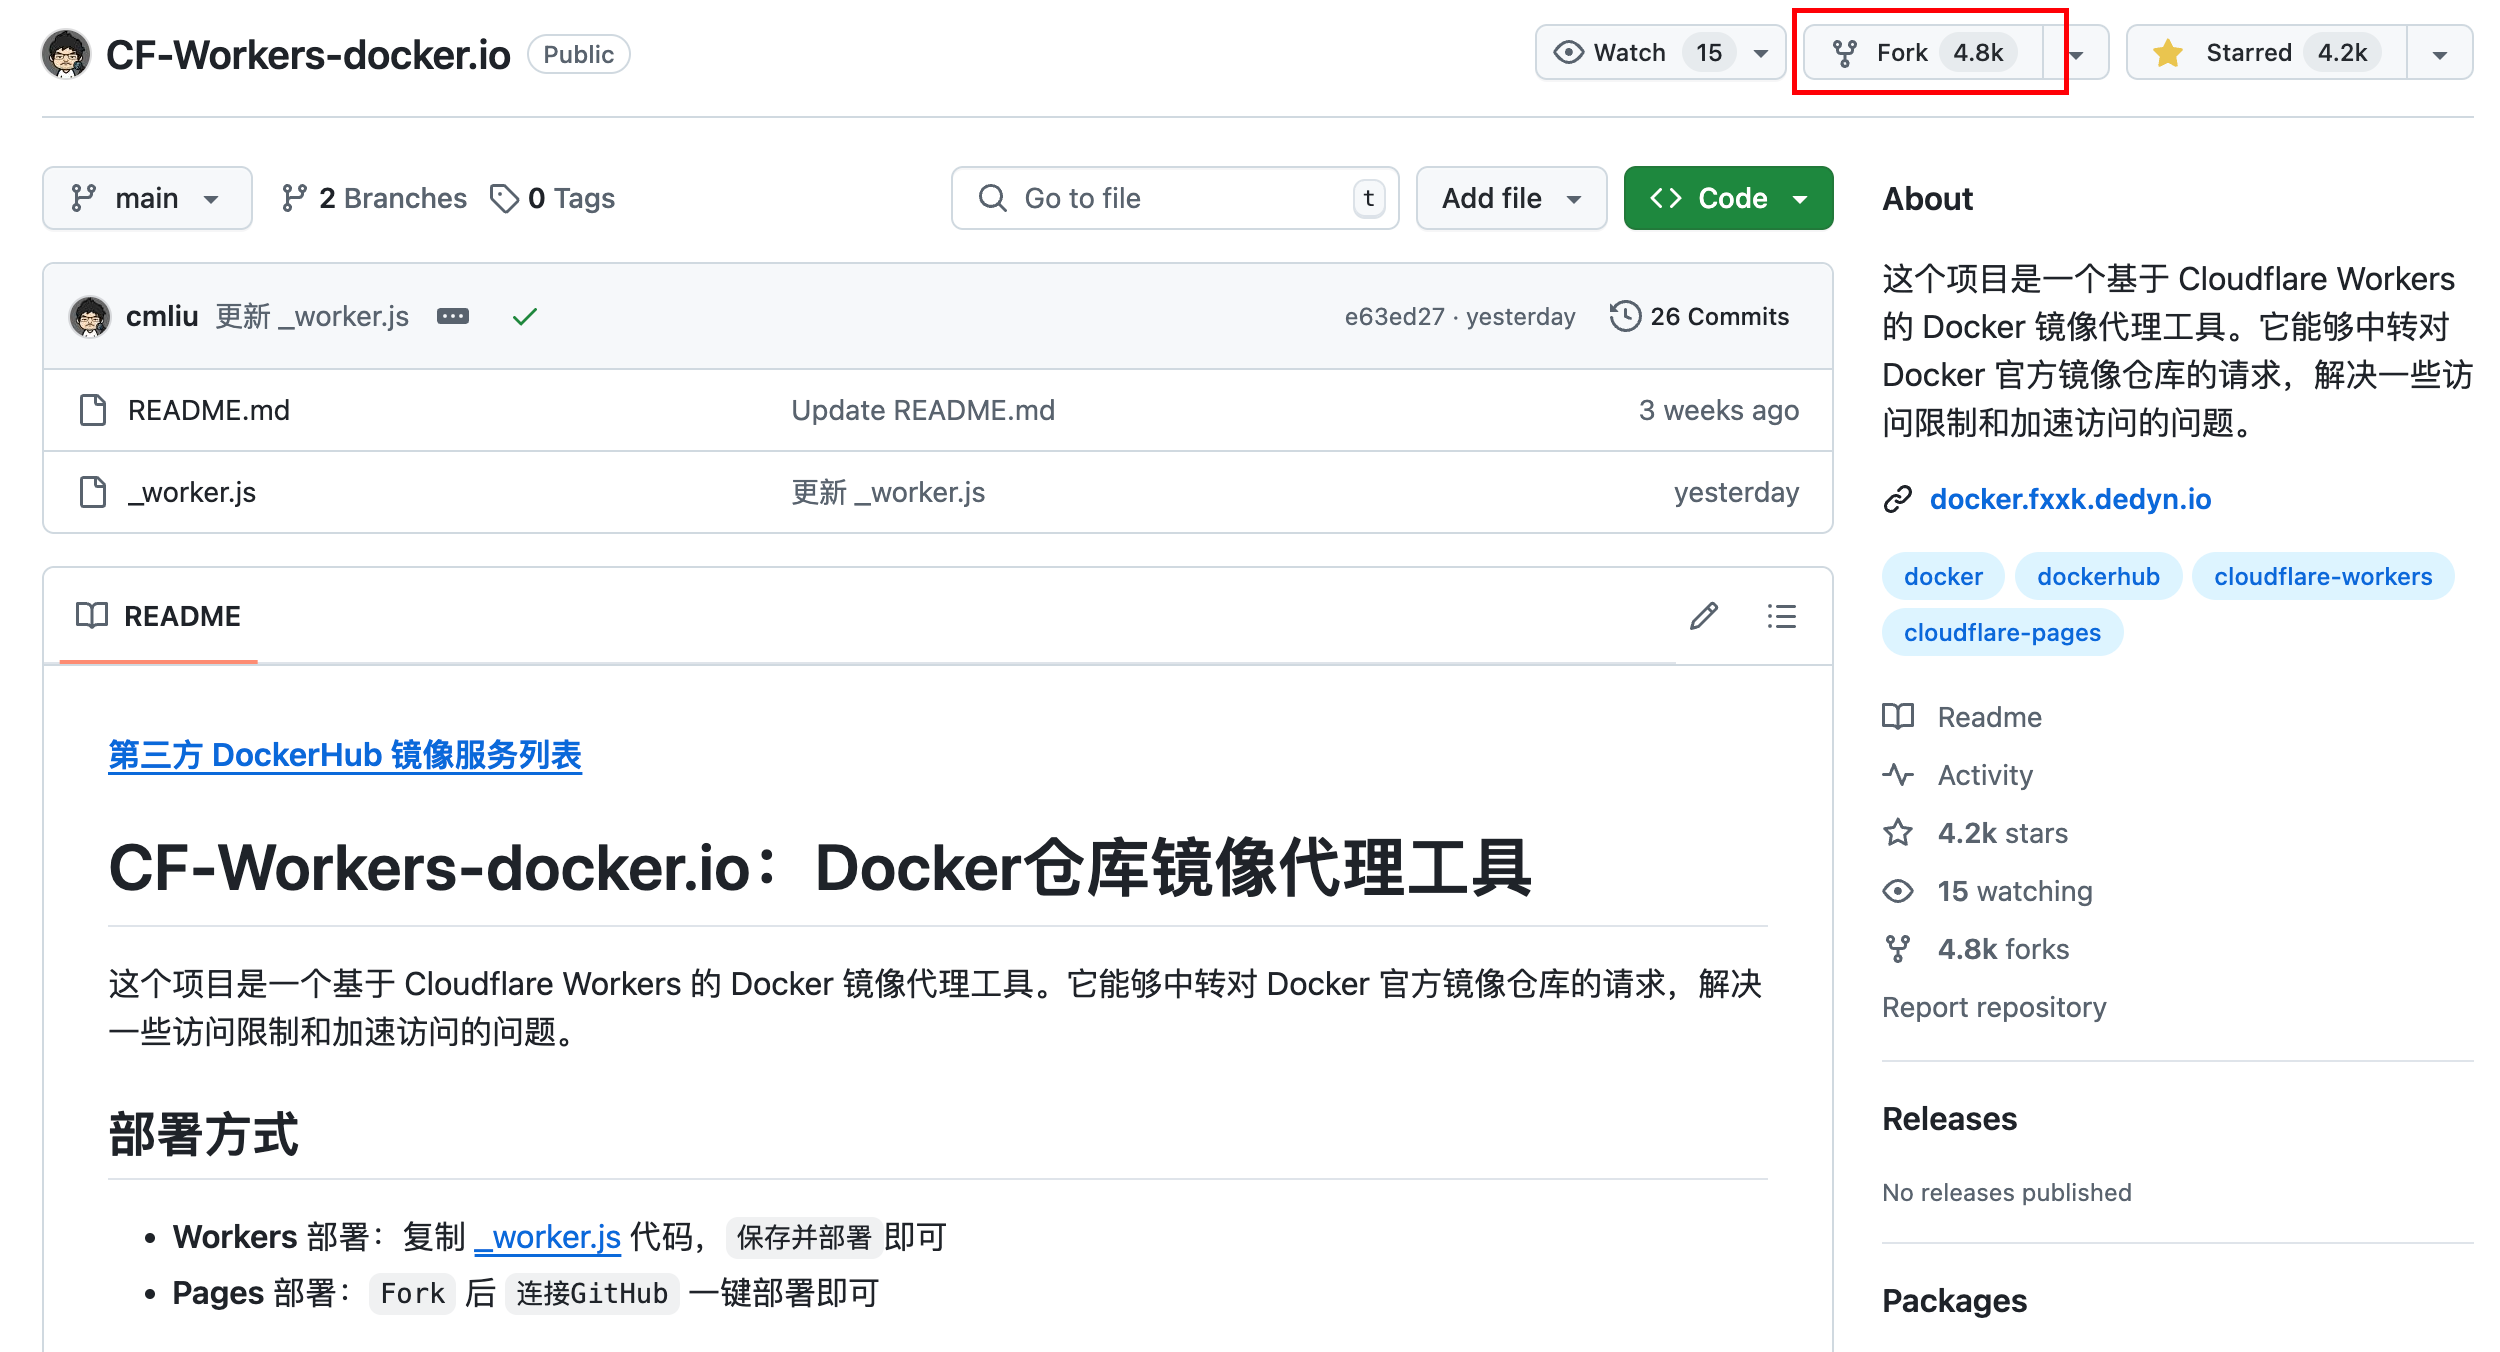Expand the Fork dropdown arrow
This screenshot has height=1352, width=2500.
2077,54
